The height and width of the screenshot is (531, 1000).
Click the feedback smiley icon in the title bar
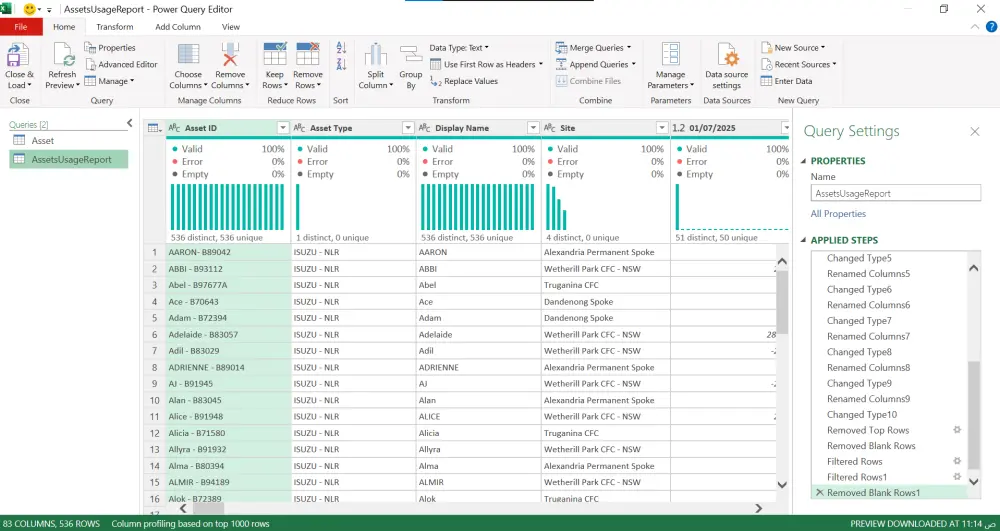(x=29, y=10)
